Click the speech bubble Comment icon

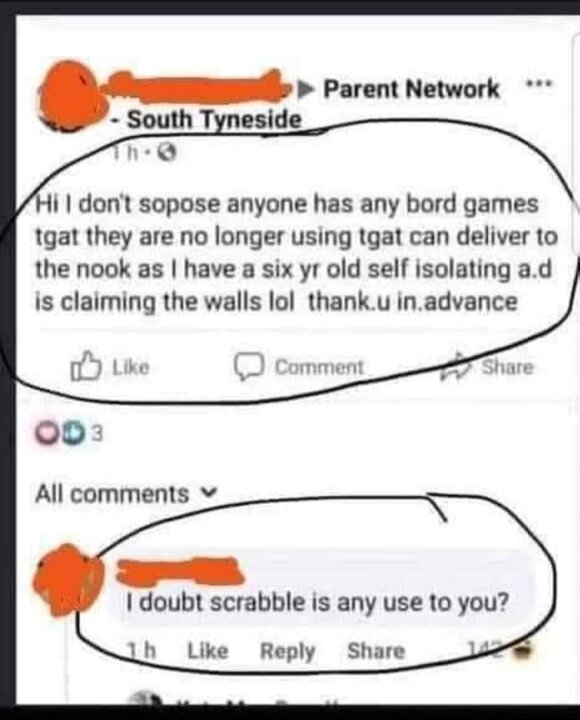coord(249,367)
